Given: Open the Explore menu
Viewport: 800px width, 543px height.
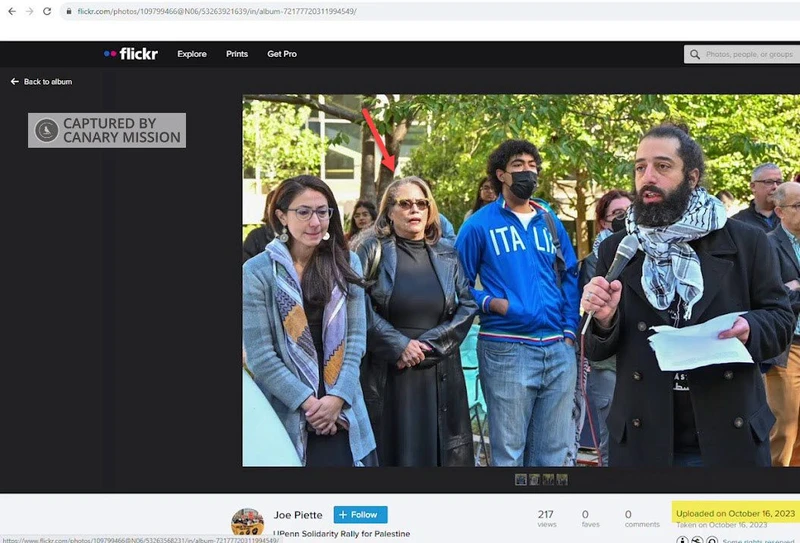Looking at the screenshot, I should point(193,54).
